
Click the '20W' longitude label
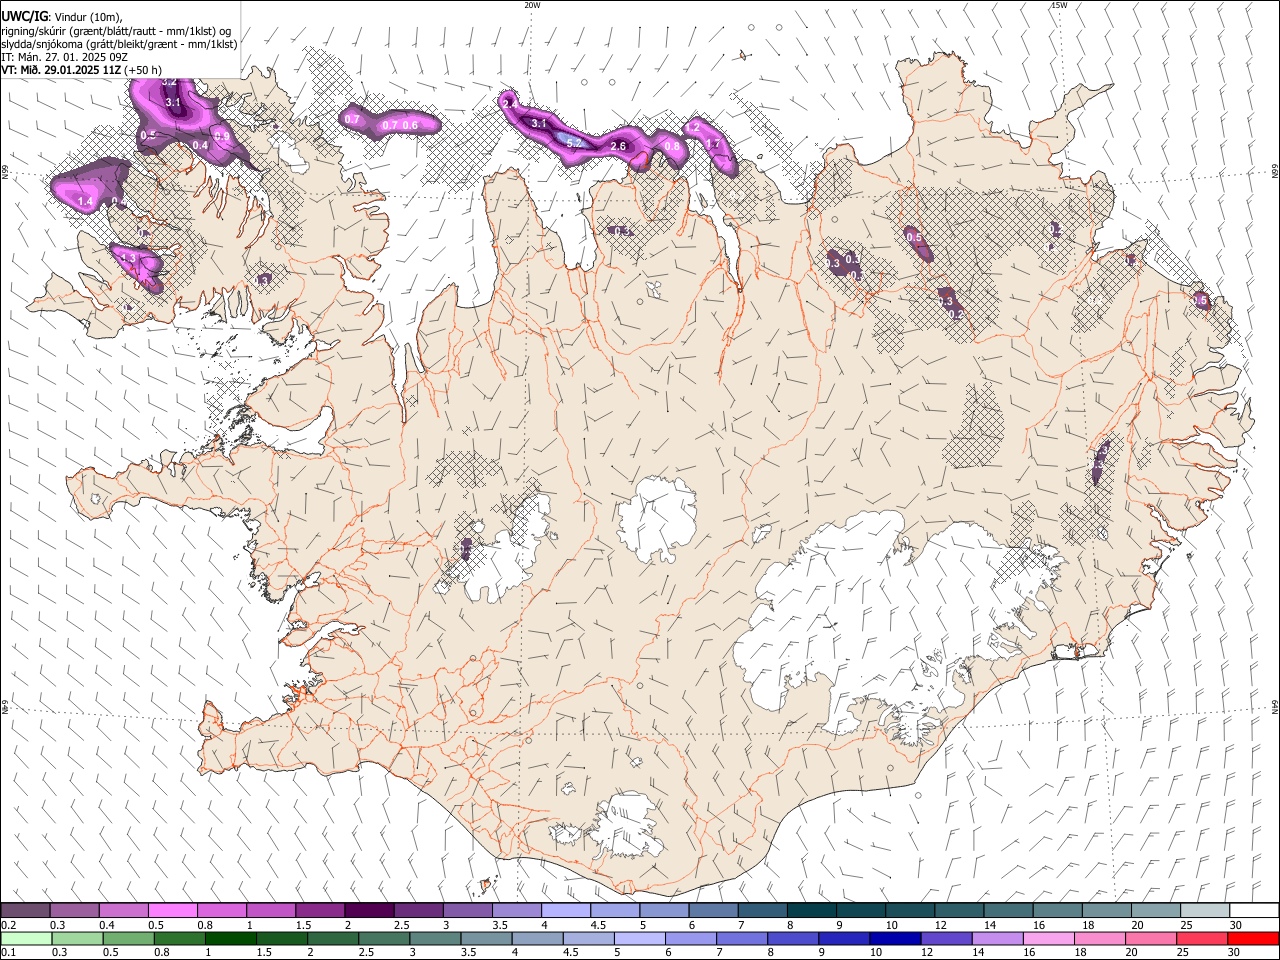(532, 5)
